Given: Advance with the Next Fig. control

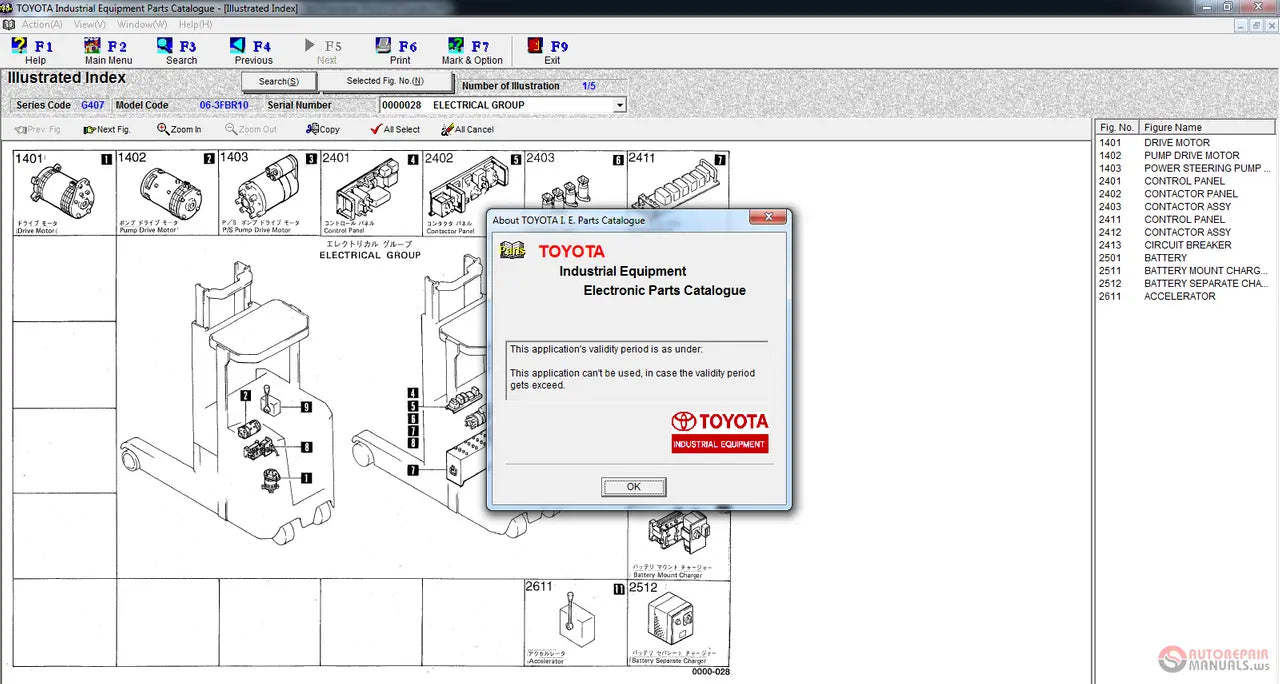Looking at the screenshot, I should tap(106, 128).
